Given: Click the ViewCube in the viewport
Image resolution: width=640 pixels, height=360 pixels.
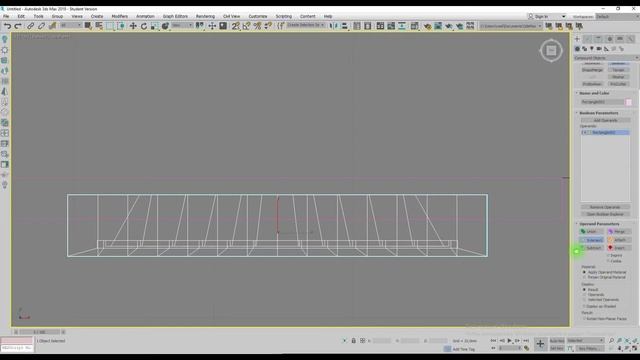Looking at the screenshot, I should [x=551, y=51].
